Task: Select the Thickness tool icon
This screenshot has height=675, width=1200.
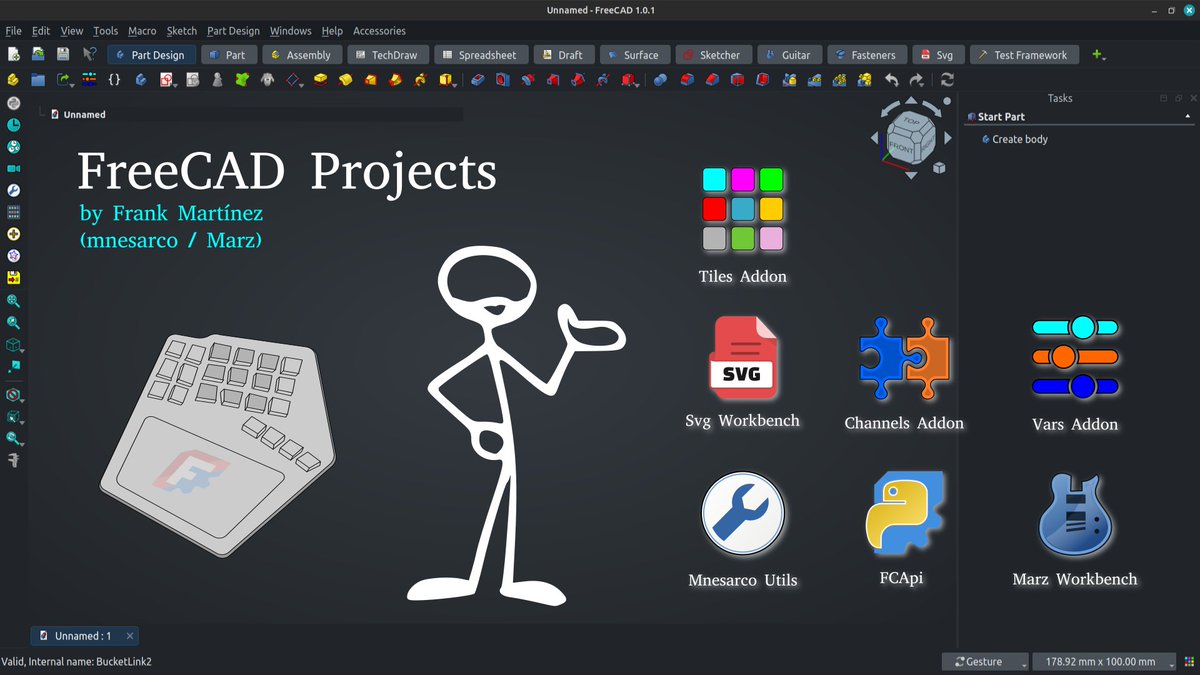Action: 763,80
